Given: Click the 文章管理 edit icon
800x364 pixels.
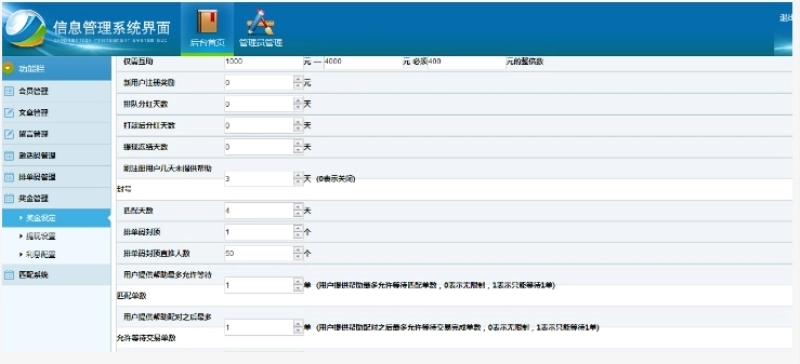Looking at the screenshot, I should tap(9, 113).
